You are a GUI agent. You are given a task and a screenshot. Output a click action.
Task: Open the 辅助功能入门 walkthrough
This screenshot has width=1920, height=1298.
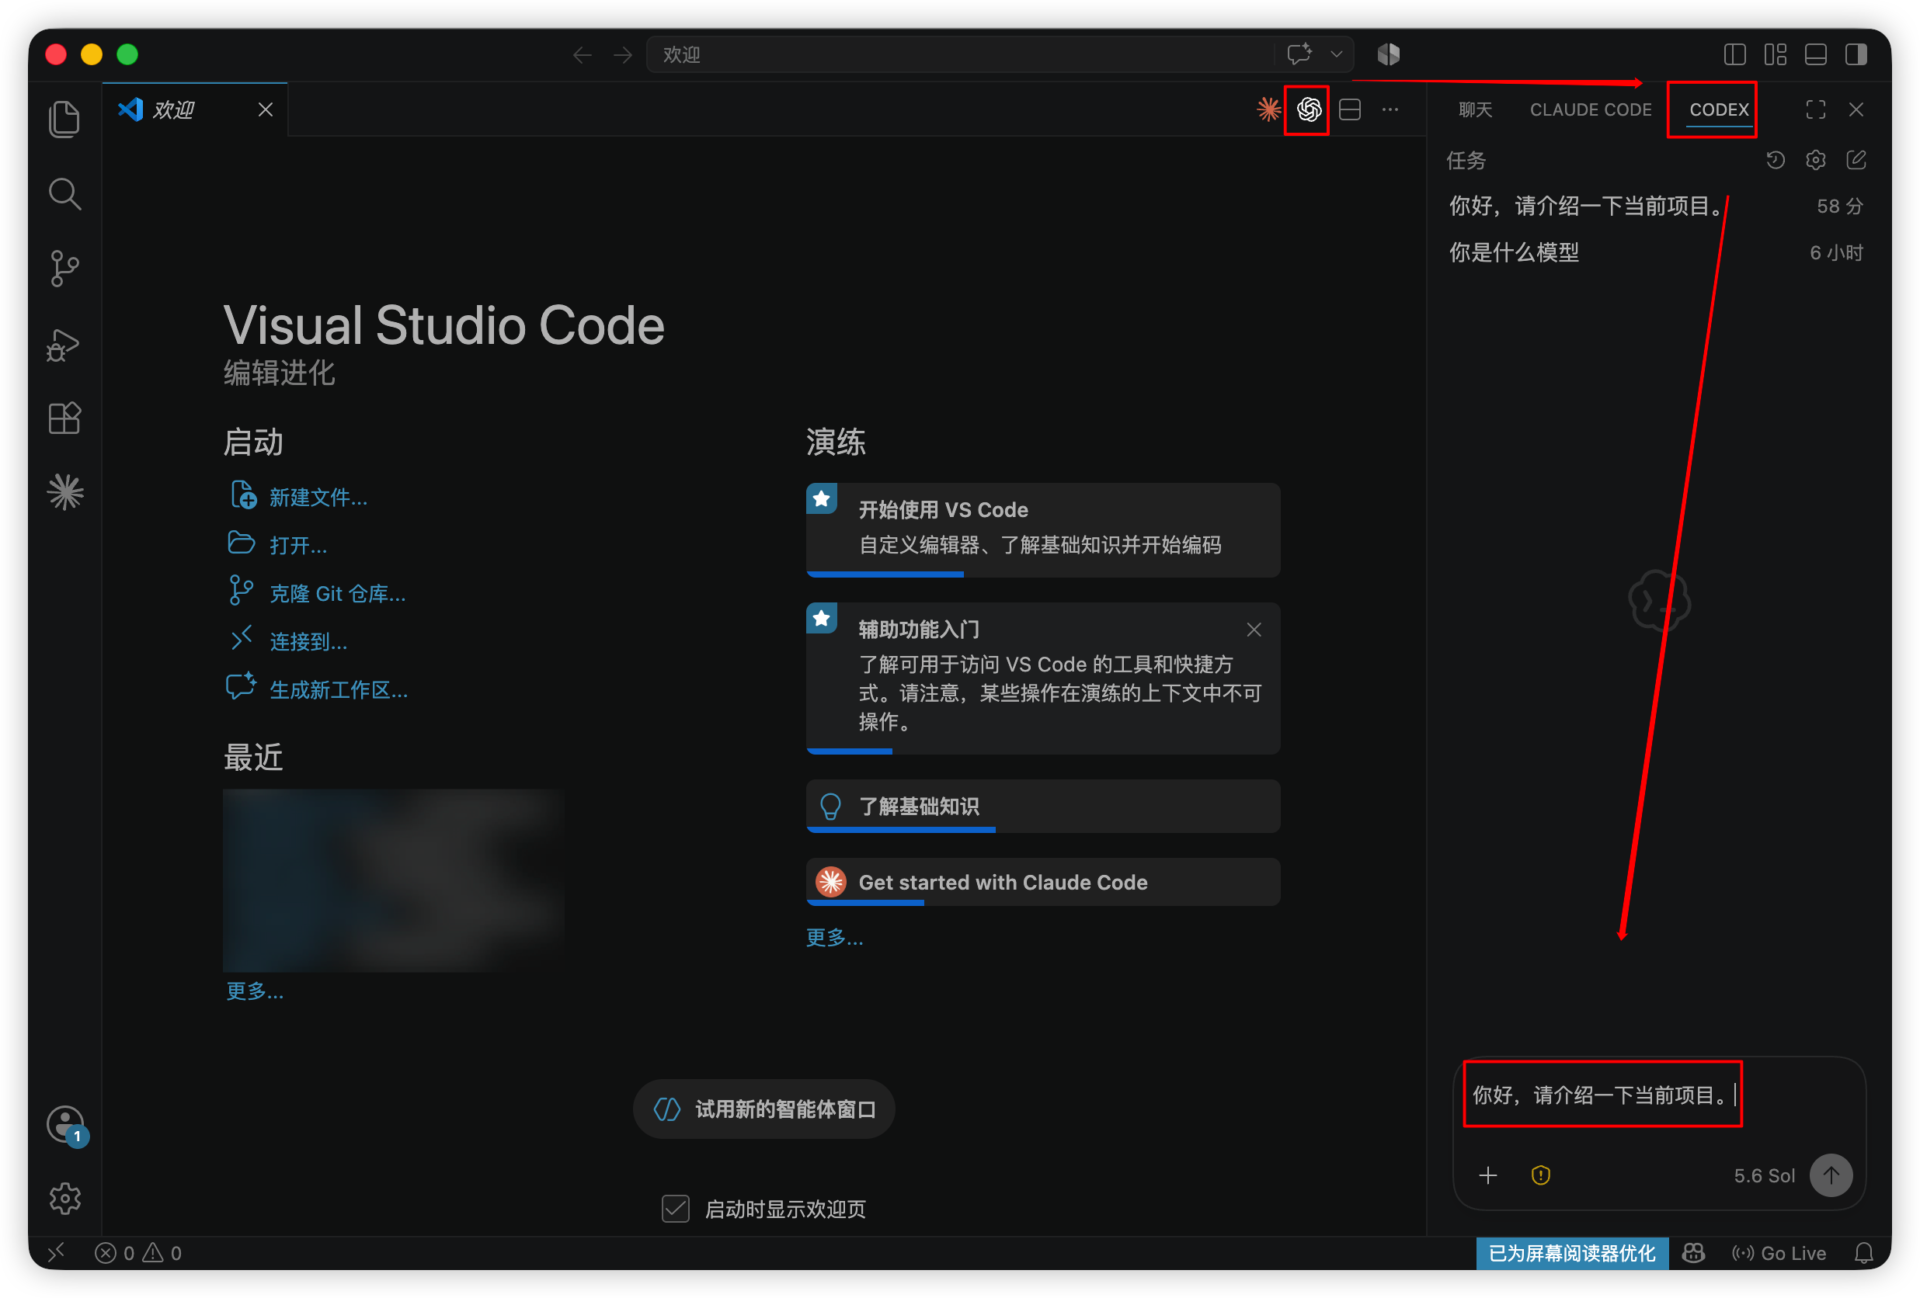pos(1043,677)
